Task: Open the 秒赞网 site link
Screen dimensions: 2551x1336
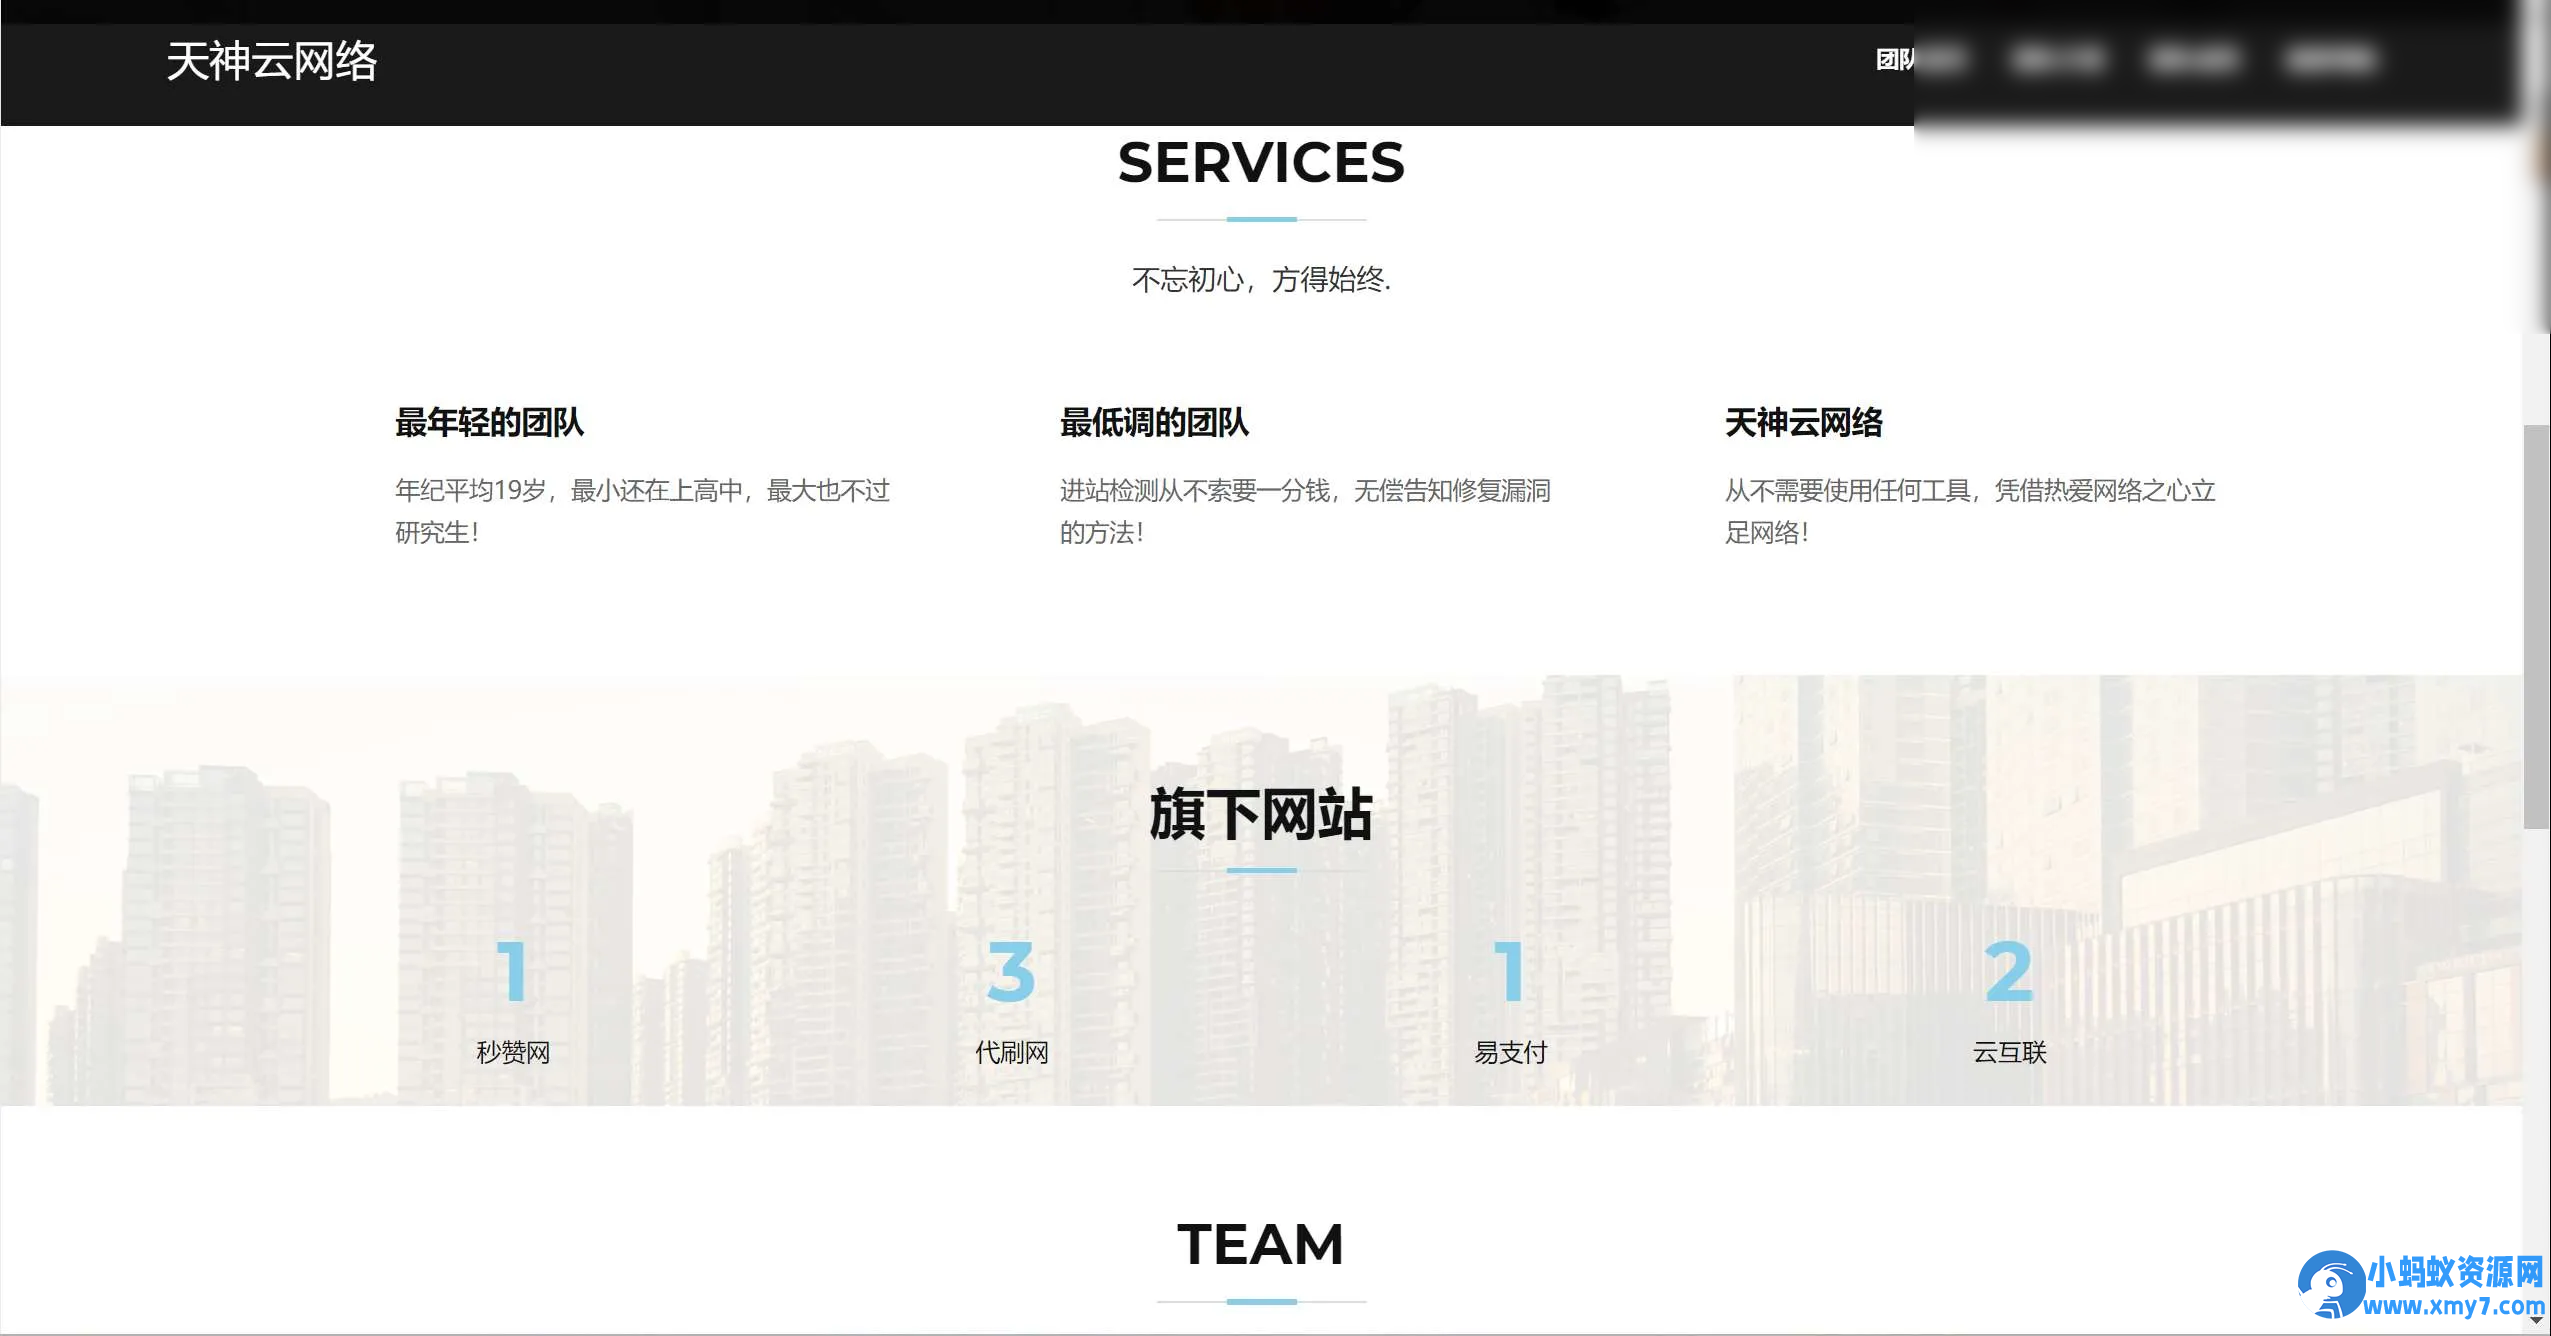Action: point(512,1051)
